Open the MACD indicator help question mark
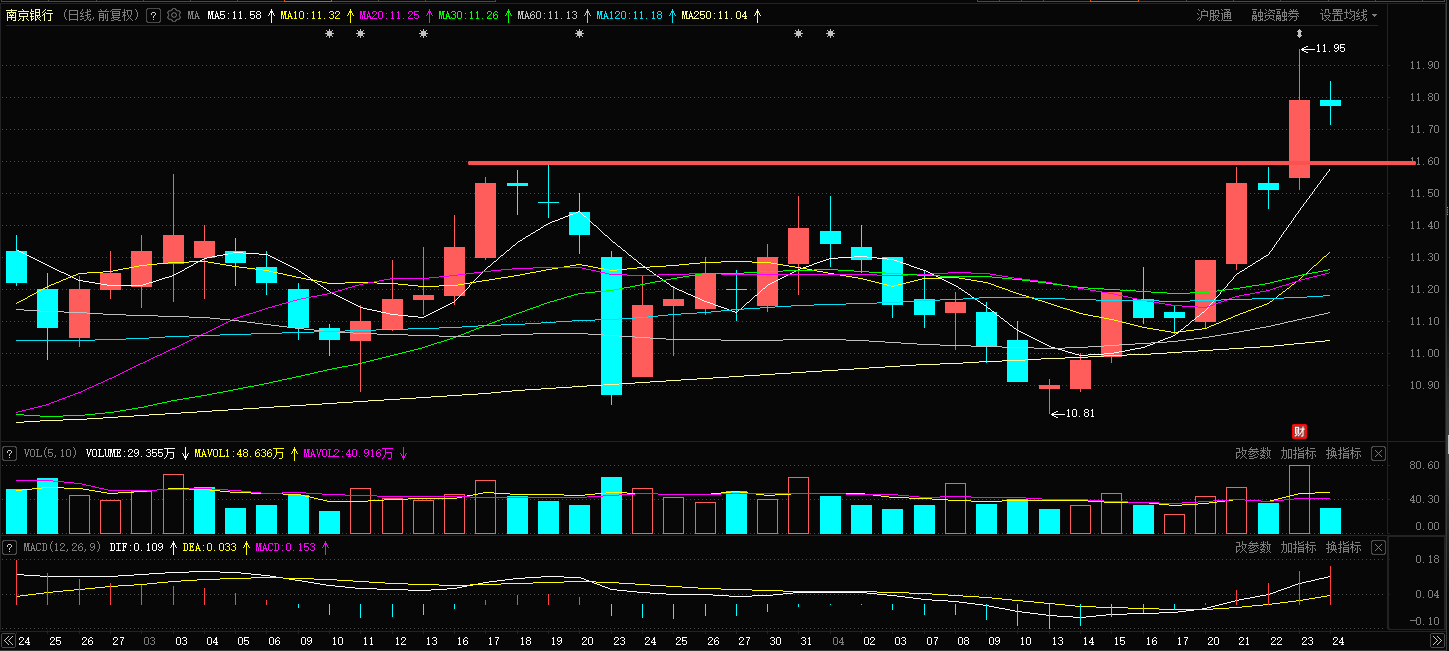The height and width of the screenshot is (651, 1449). 10,547
